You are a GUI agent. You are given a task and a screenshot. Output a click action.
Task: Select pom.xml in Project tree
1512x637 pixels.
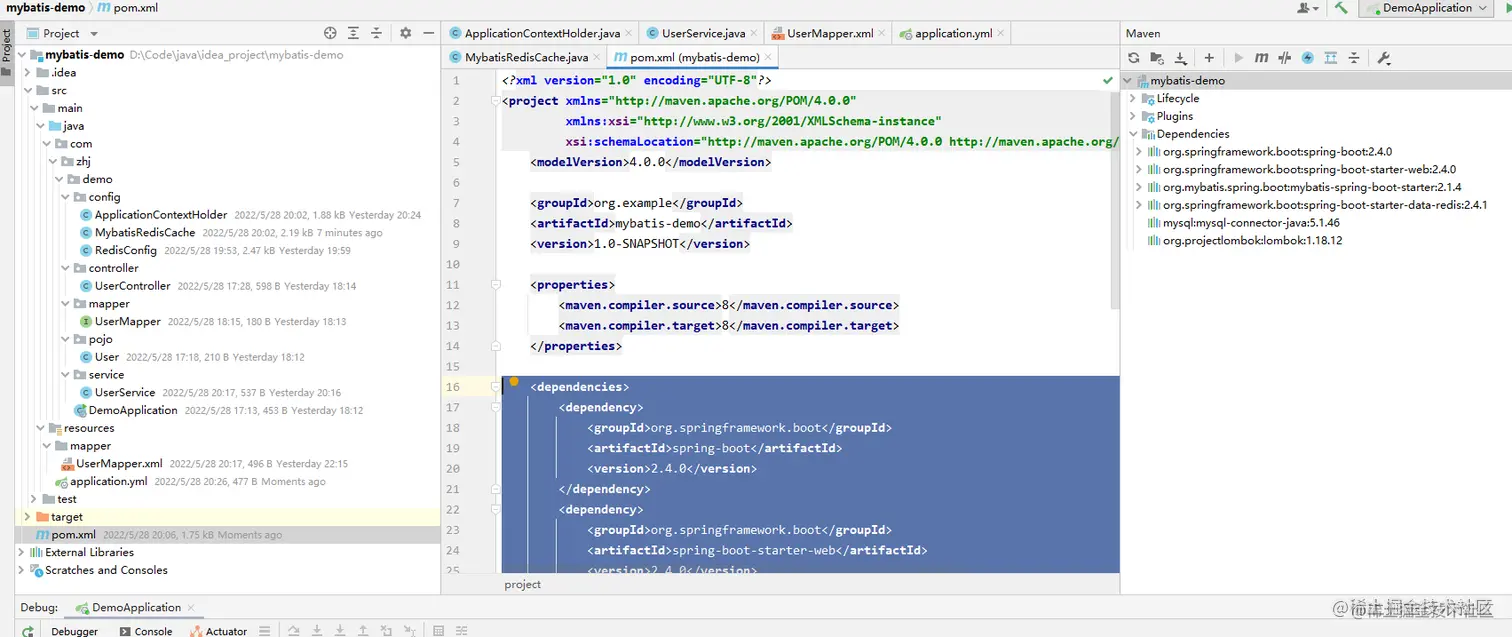(73, 535)
